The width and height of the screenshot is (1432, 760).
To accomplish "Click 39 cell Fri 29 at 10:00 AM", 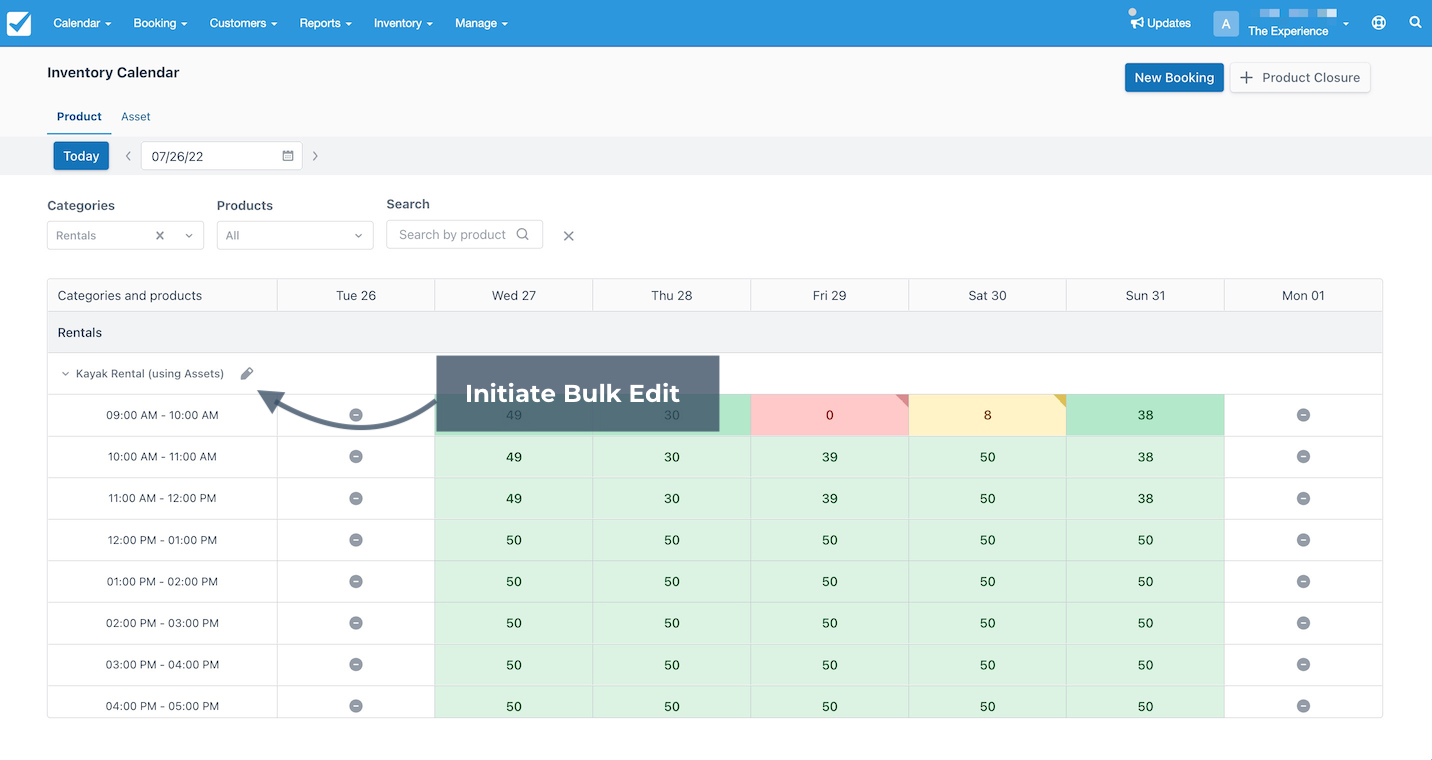I will pos(830,457).
